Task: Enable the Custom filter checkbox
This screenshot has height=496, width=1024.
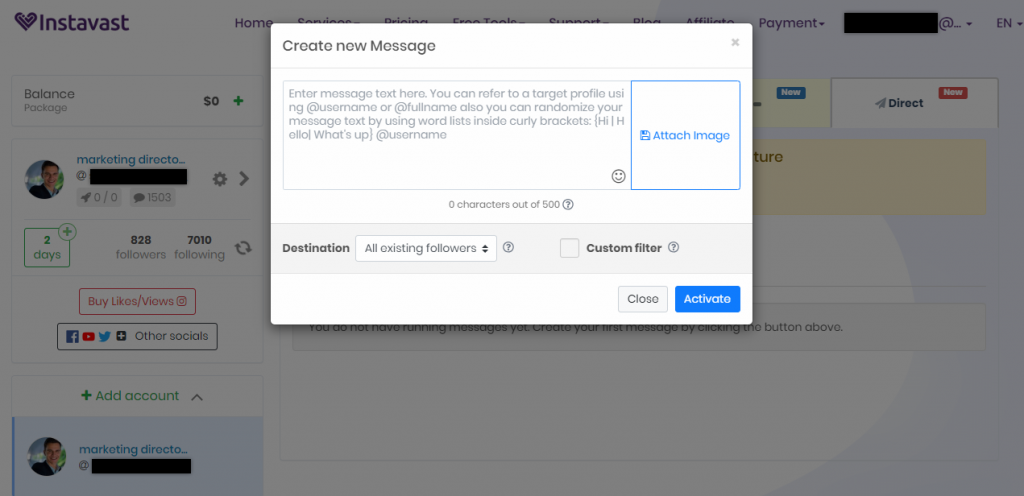Action: (x=570, y=248)
